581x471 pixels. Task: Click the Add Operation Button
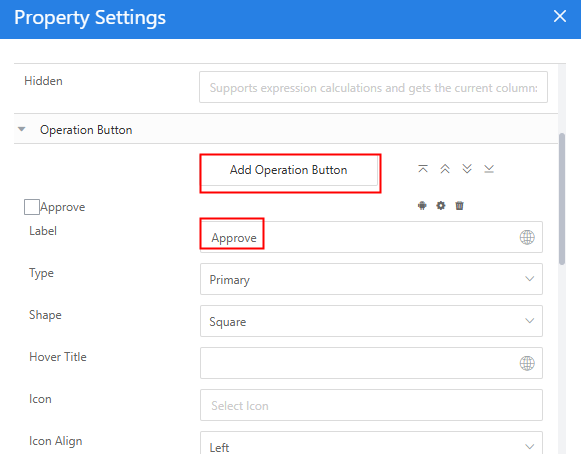click(289, 170)
